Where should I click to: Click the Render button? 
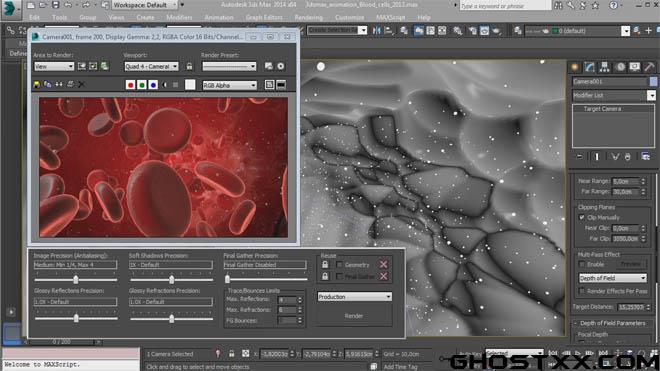tap(354, 316)
